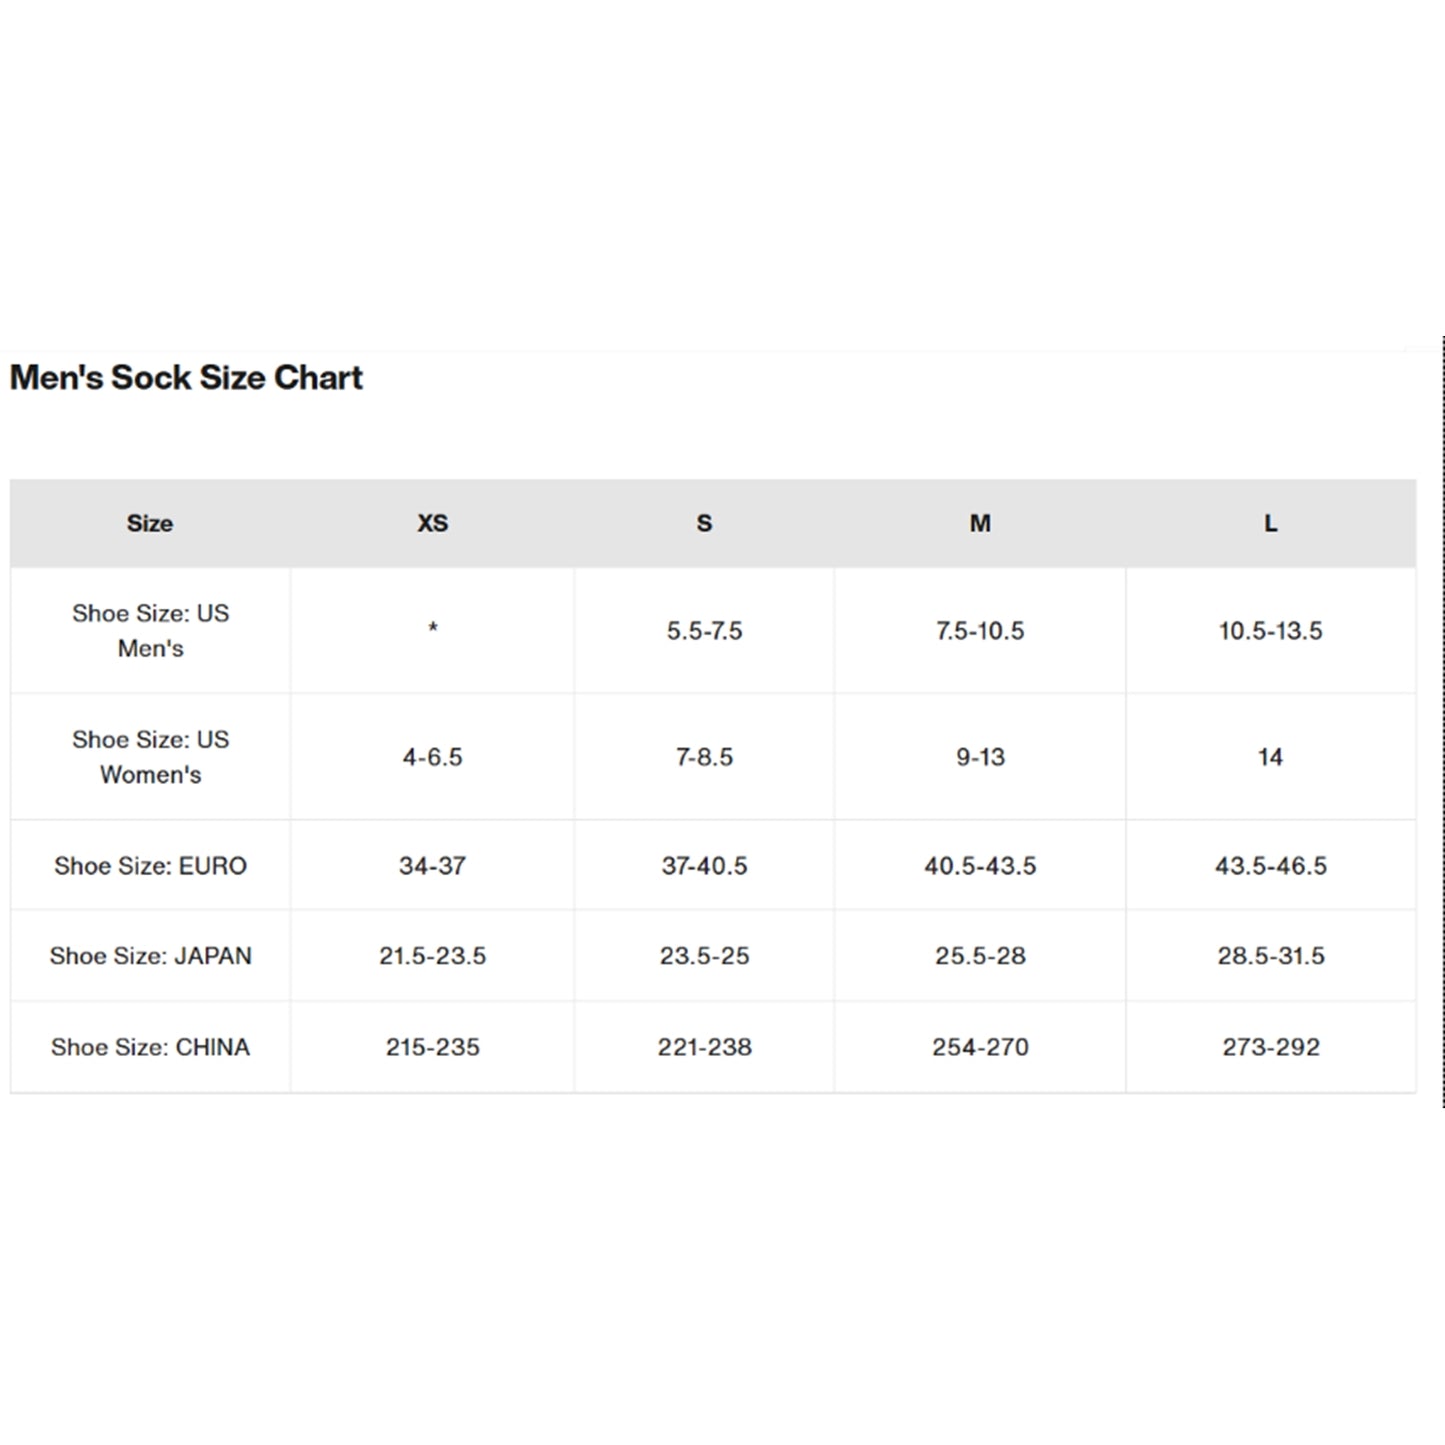Select the 10.5-13.5 cell
Screen dimensions: 1445x1445
tap(1270, 631)
